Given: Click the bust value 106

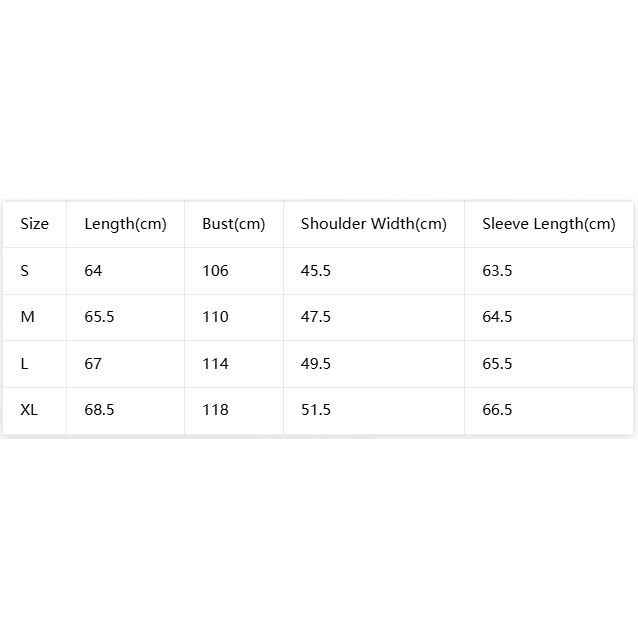Looking at the screenshot, I should [x=215, y=271].
